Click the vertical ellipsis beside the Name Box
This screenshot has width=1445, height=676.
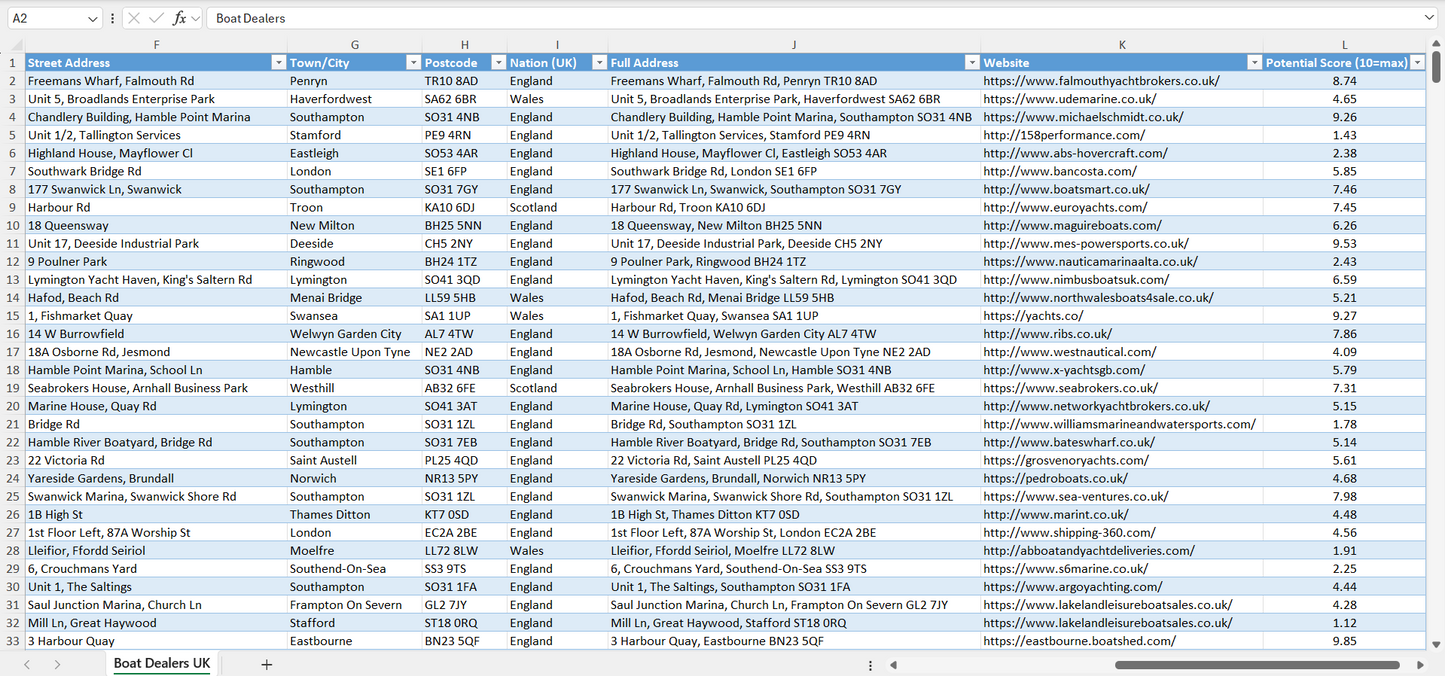112,18
